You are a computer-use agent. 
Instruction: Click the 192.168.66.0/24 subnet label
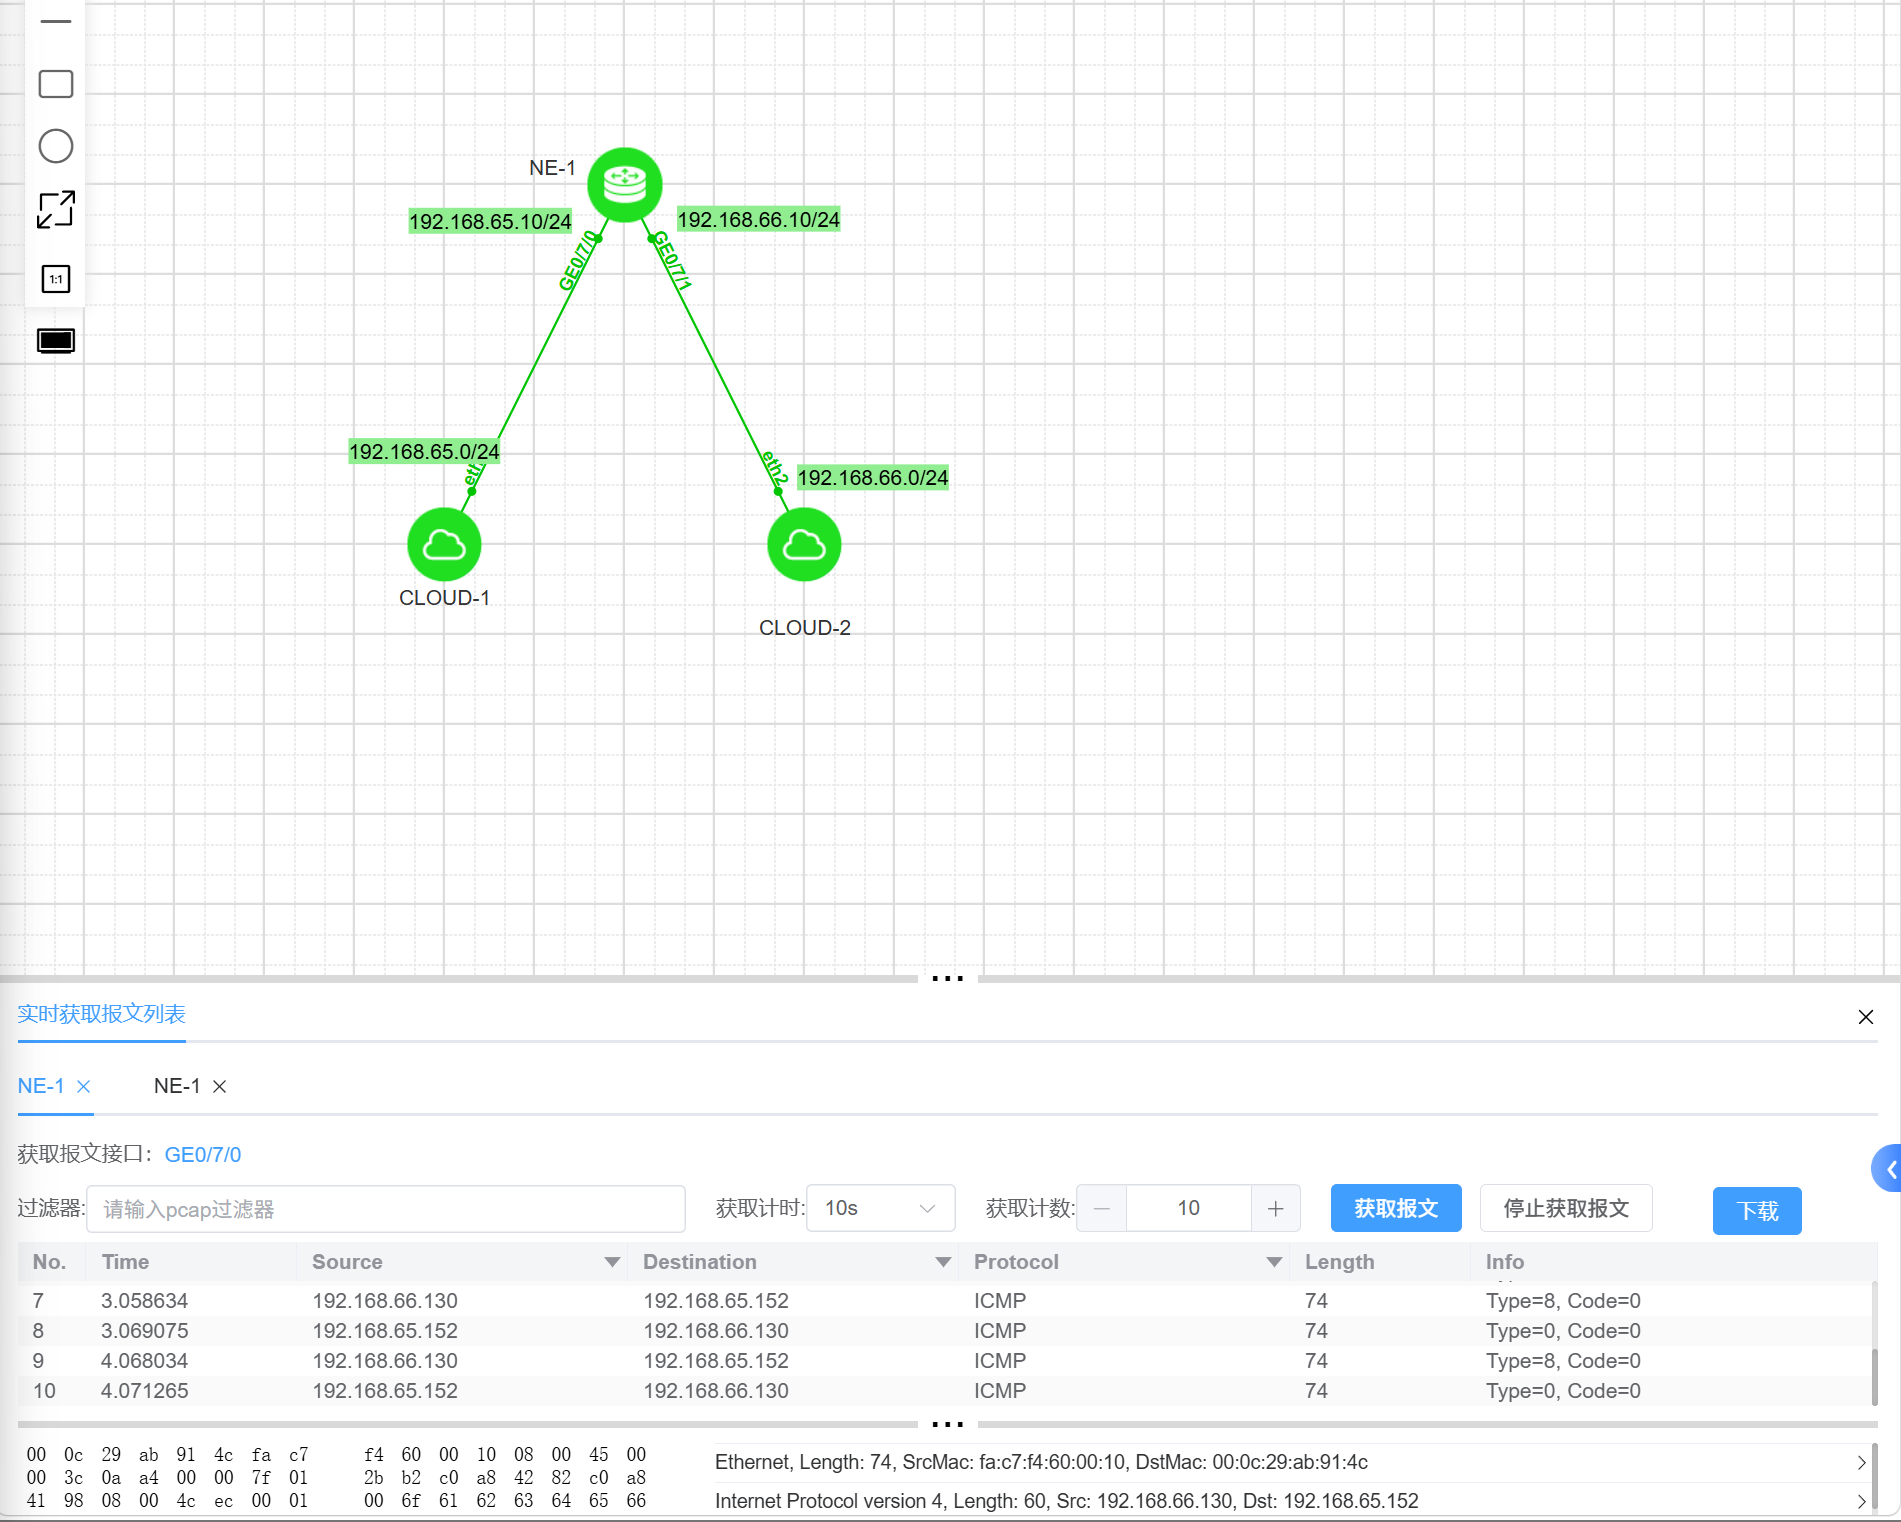(873, 477)
